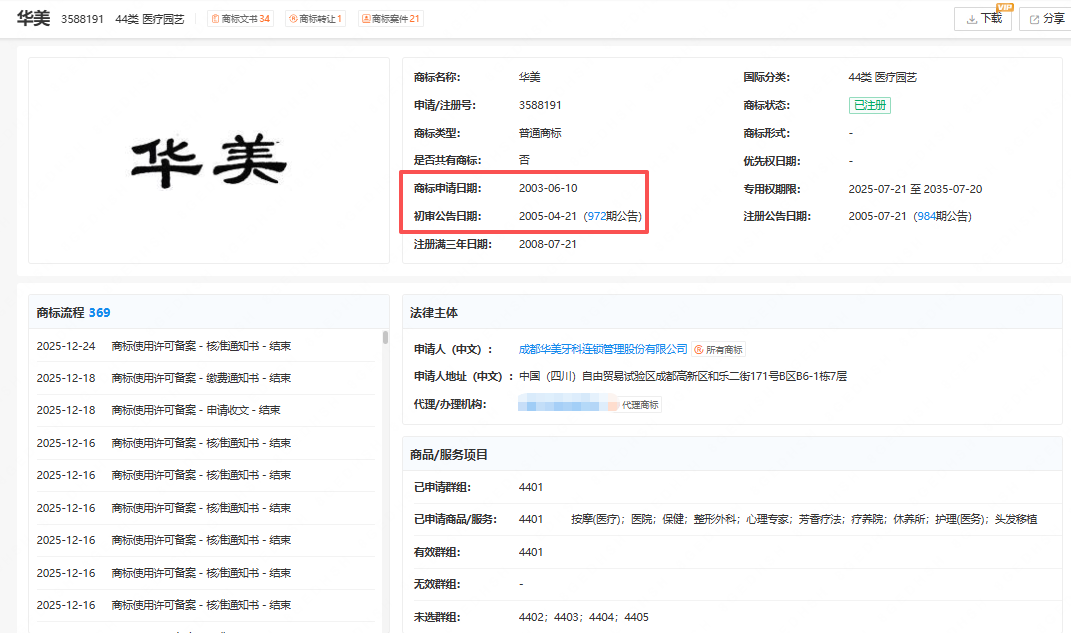
Task: Open the 商标文书 34 tag
Action: [240, 18]
